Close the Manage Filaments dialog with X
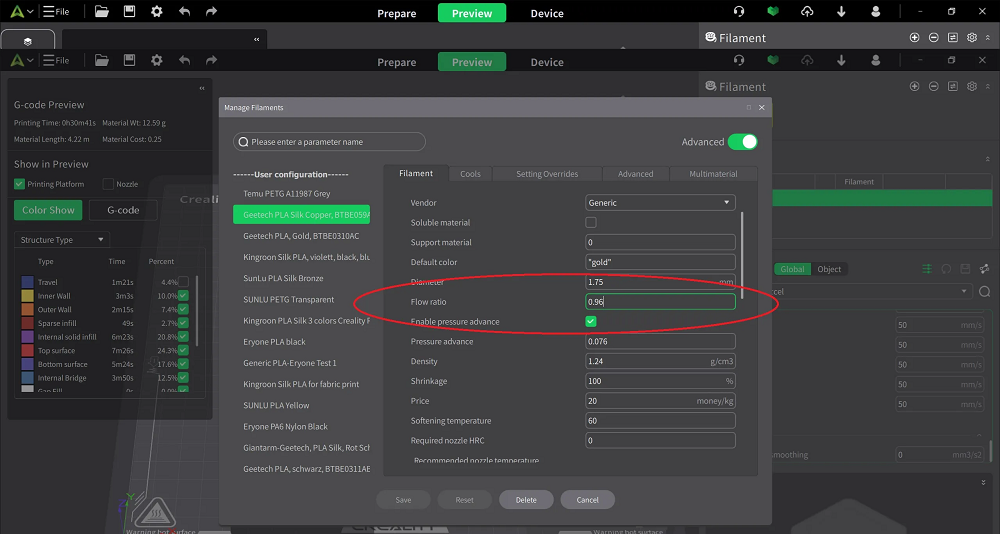The width and height of the screenshot is (1000, 534). pos(762,107)
